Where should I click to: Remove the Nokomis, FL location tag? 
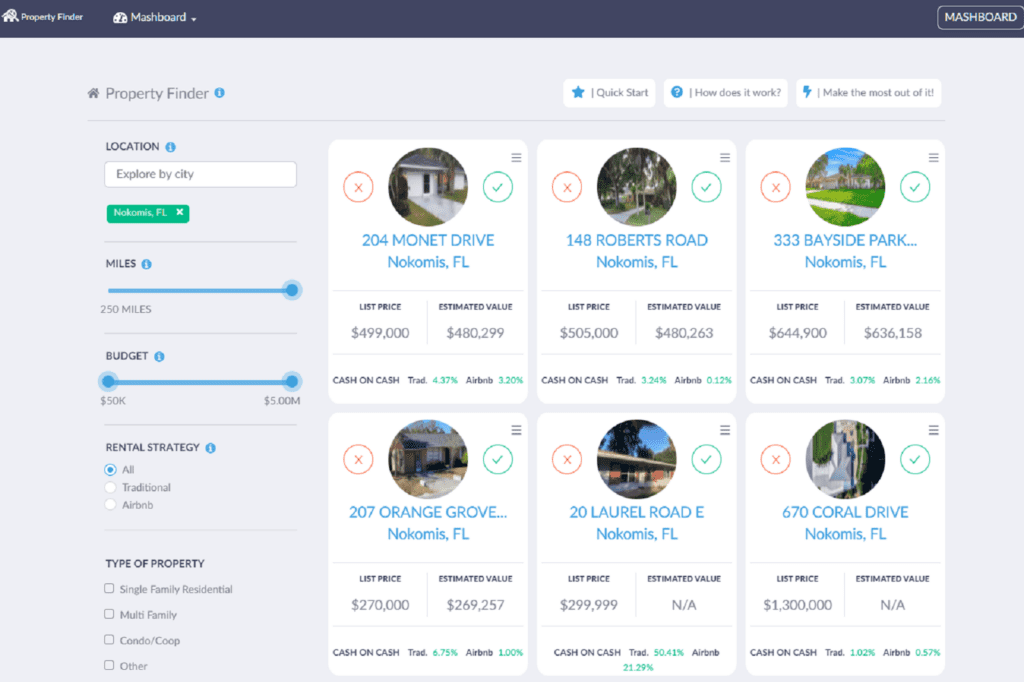click(x=178, y=213)
